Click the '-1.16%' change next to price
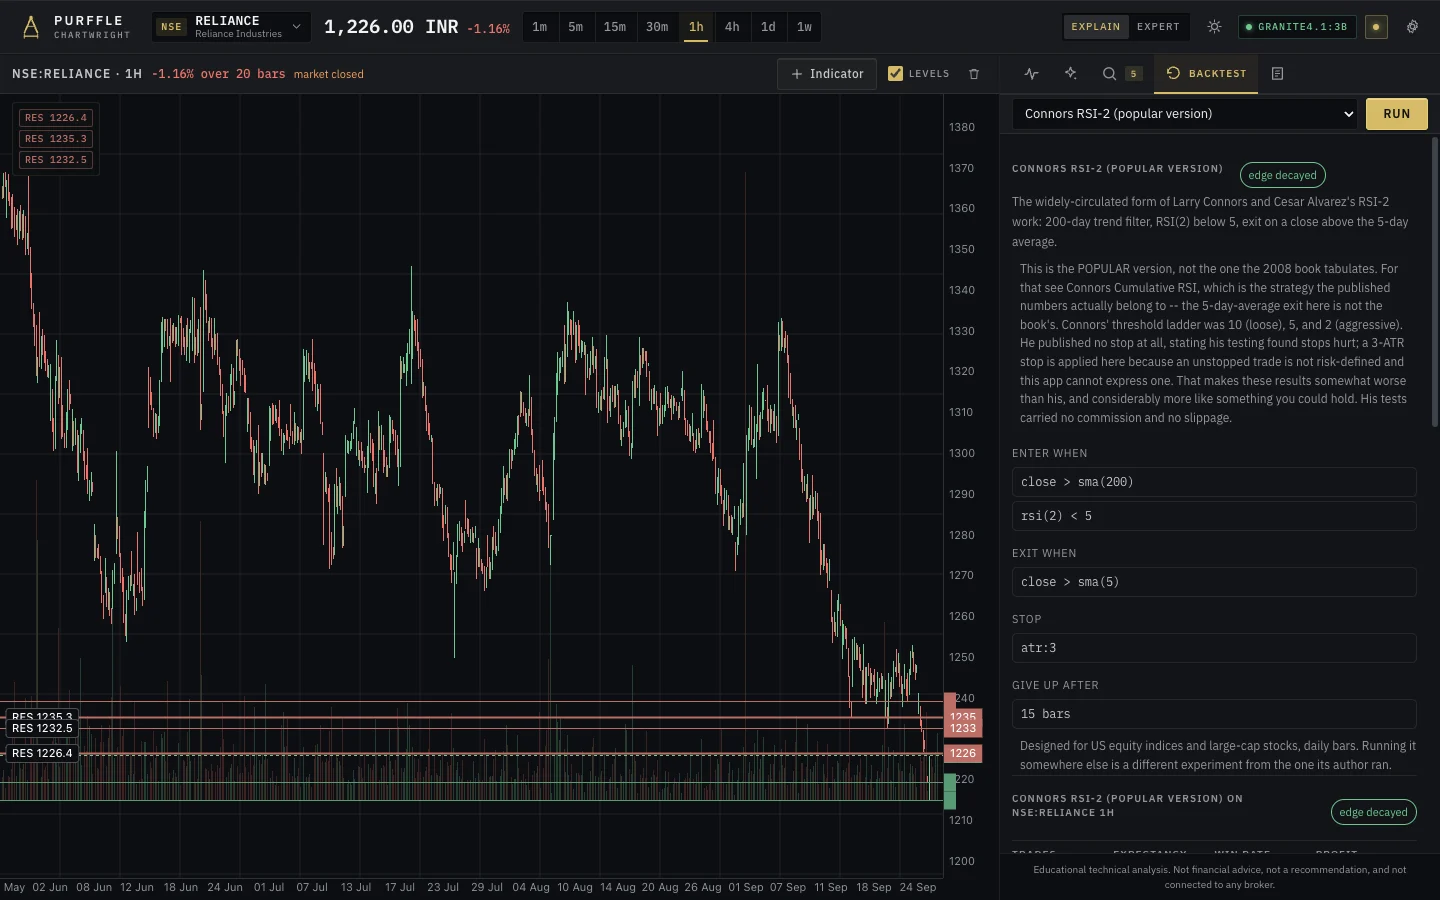 (488, 29)
